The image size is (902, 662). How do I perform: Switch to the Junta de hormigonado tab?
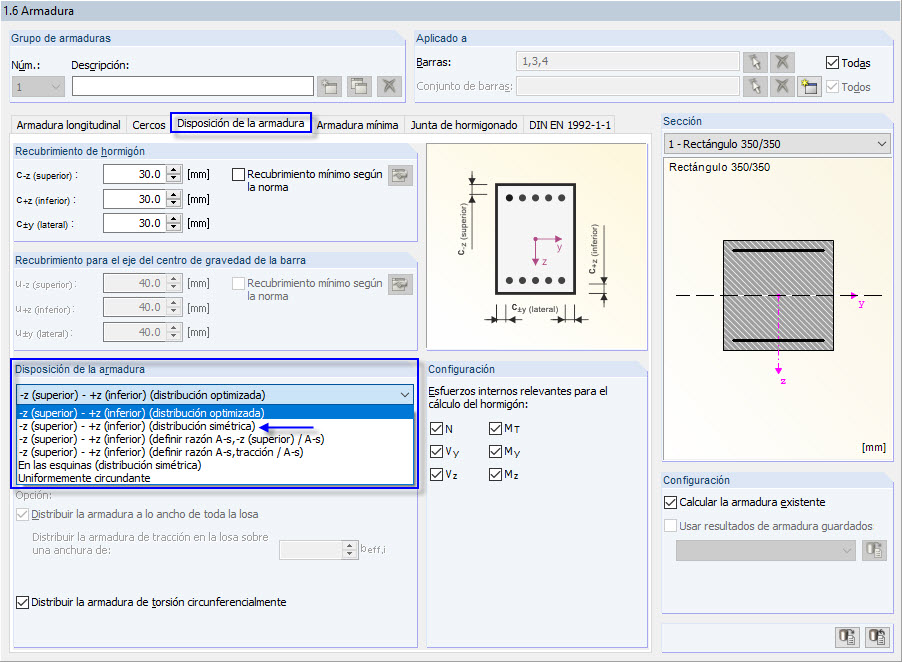[464, 125]
